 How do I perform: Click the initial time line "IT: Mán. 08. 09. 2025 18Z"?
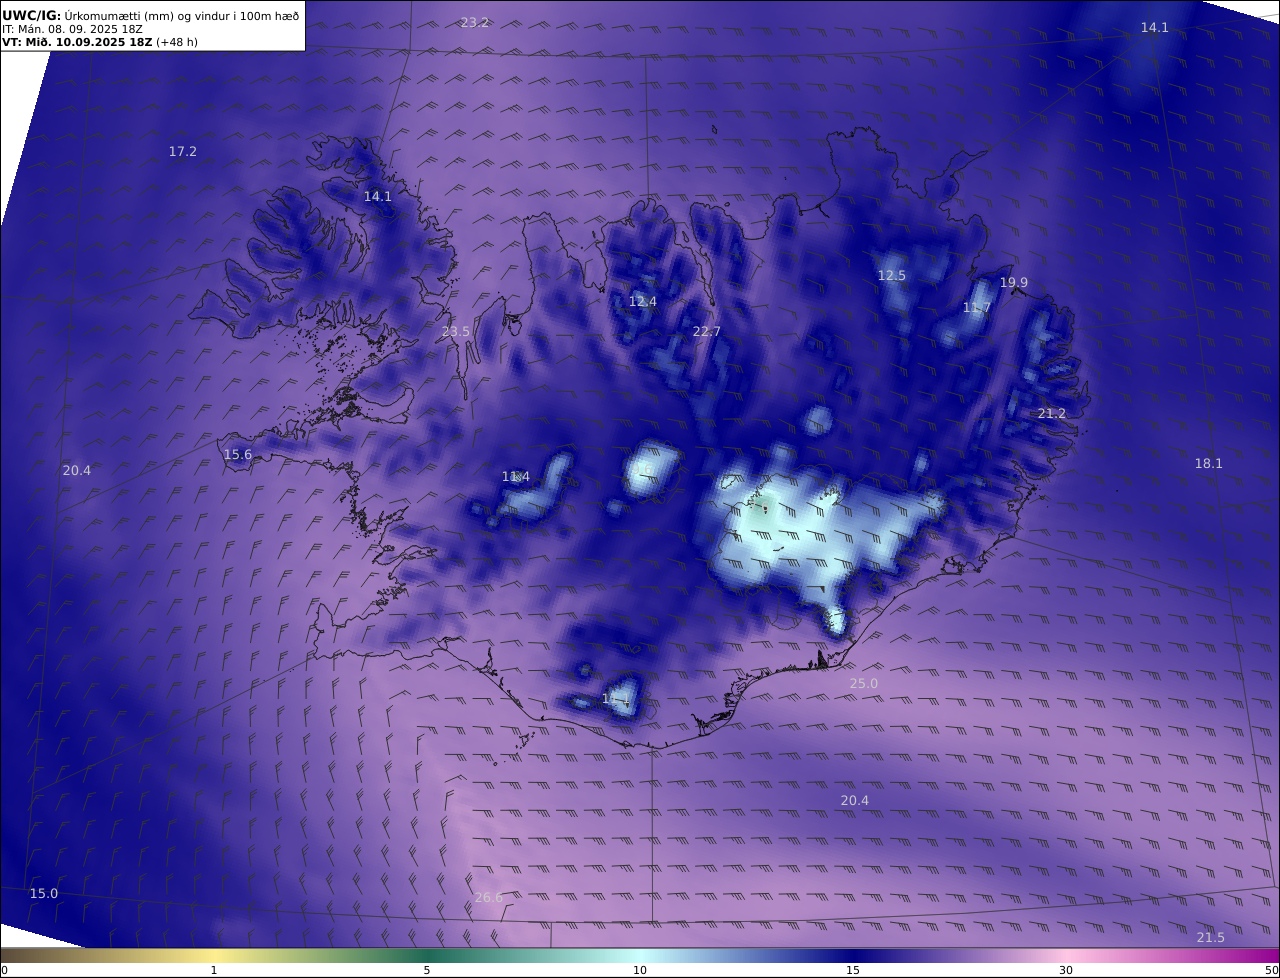click(x=72, y=29)
